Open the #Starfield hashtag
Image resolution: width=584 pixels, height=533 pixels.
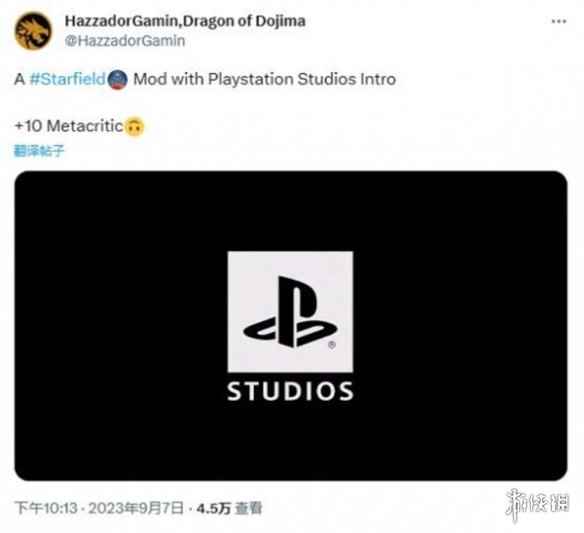point(67,79)
